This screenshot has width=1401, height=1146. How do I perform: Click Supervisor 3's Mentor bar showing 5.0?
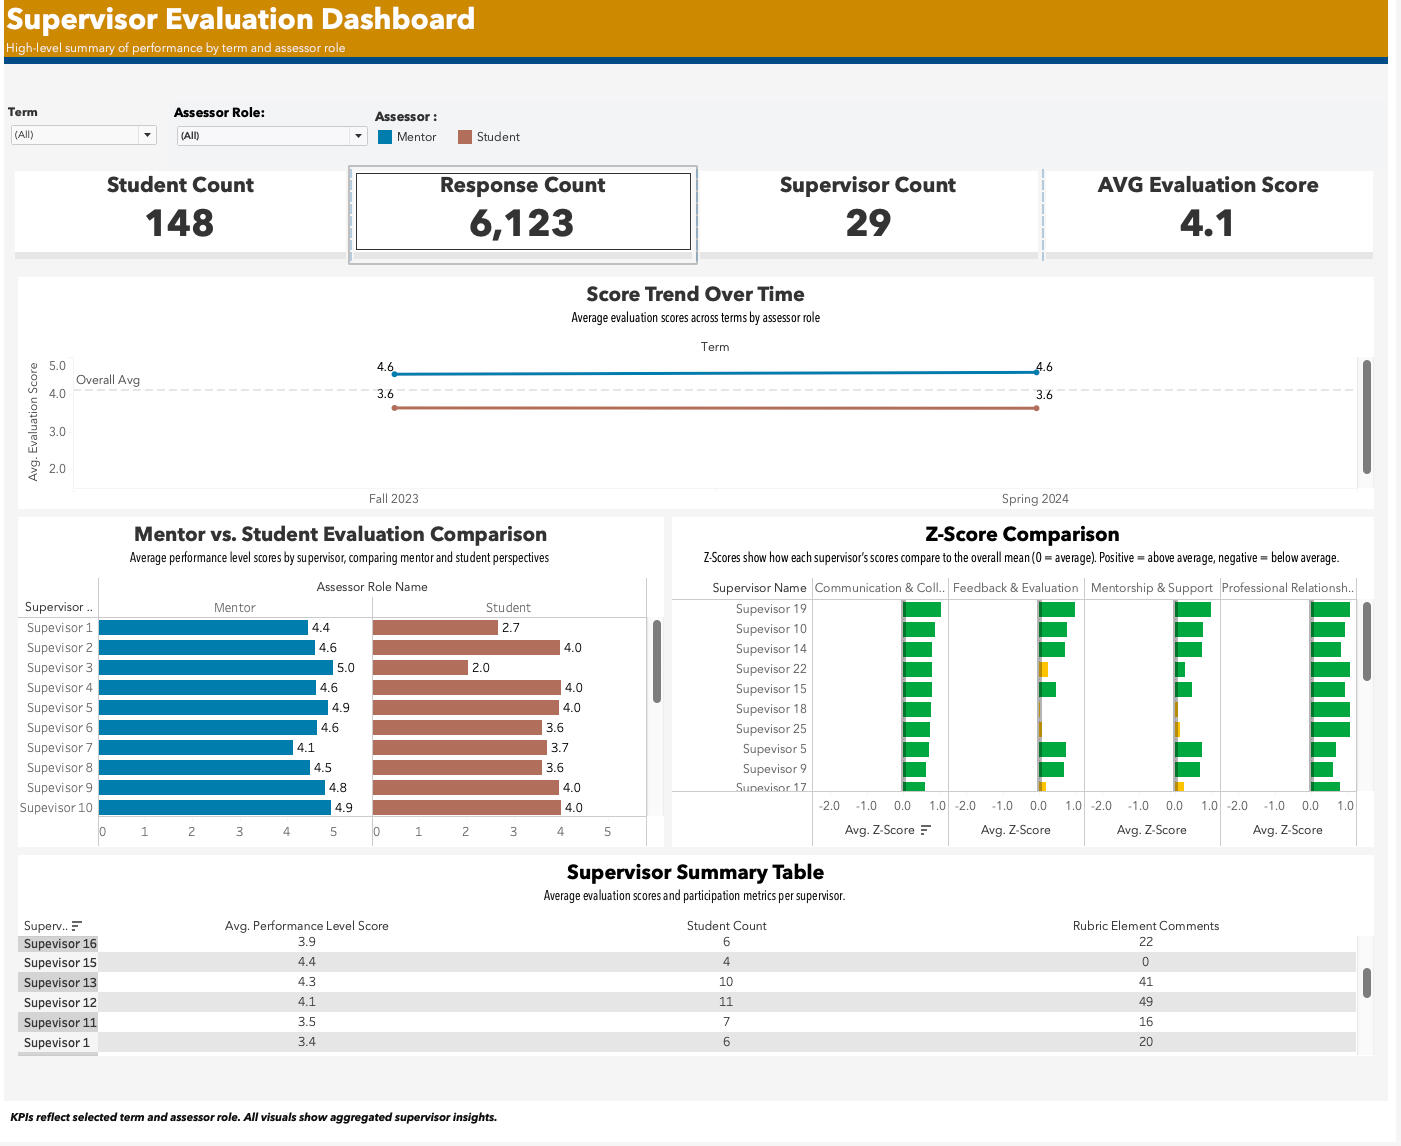click(215, 668)
